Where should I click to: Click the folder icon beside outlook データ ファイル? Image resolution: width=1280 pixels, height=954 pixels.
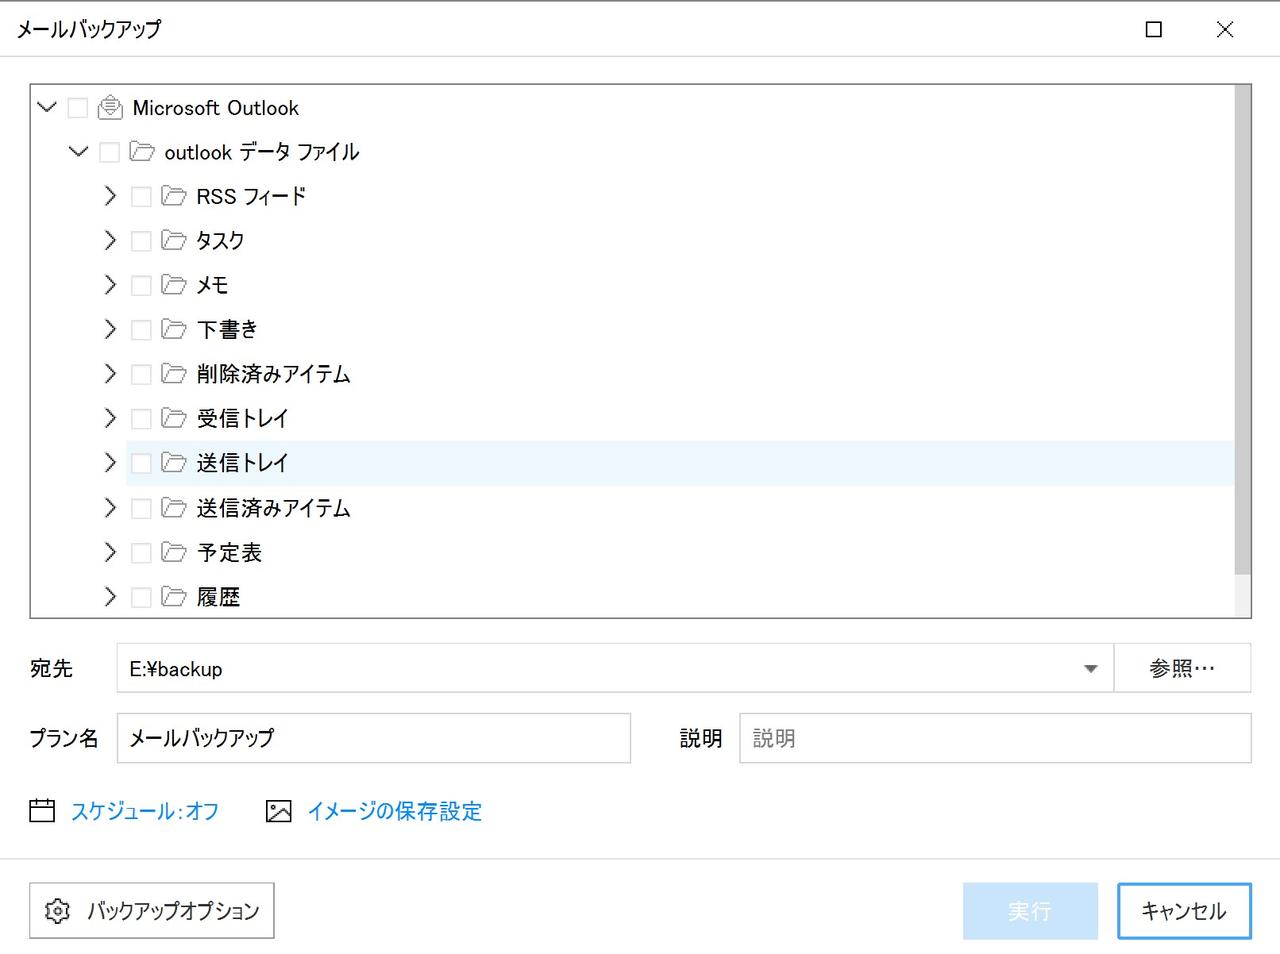click(x=142, y=152)
